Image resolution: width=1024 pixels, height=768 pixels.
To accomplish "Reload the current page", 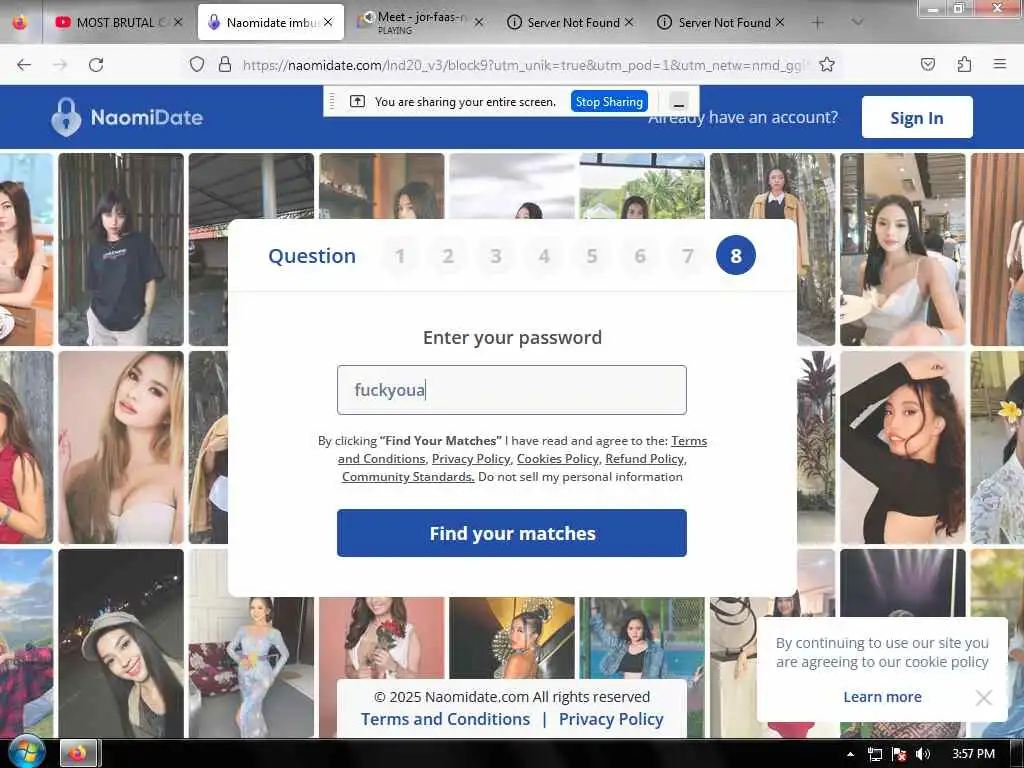I will click(96, 65).
